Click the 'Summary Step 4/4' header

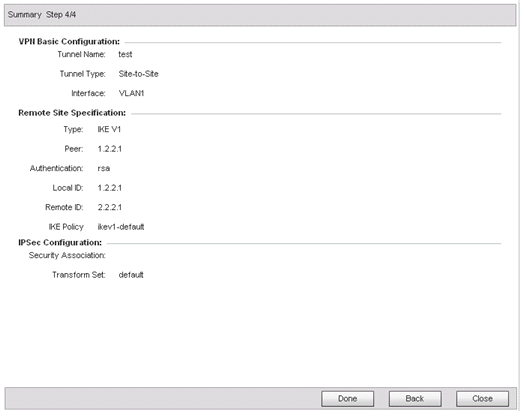point(42,15)
